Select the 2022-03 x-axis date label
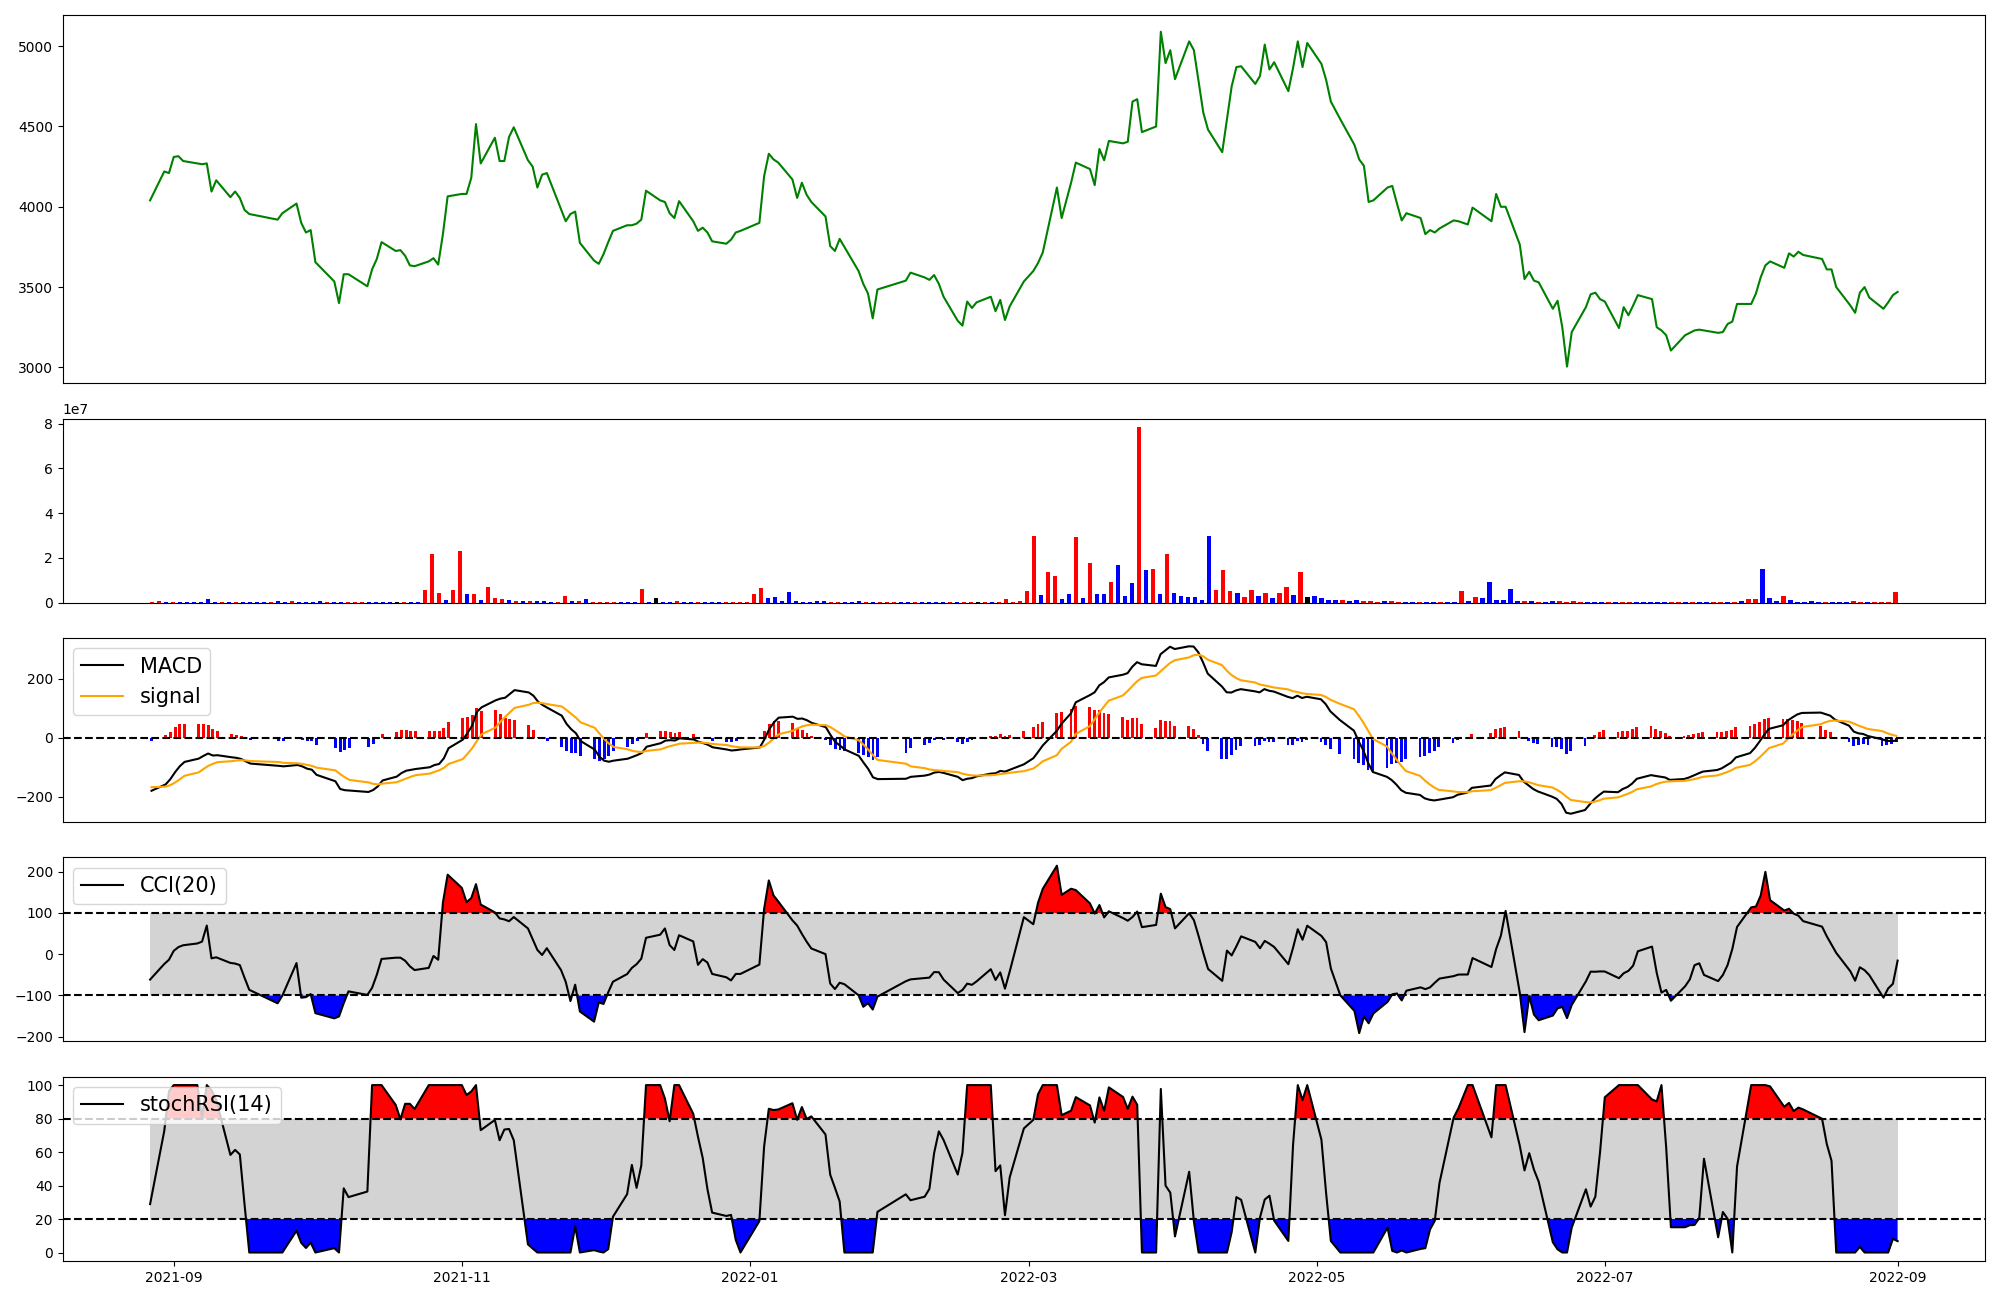Viewport: 2000px width, 1300px height. coord(1028,1277)
